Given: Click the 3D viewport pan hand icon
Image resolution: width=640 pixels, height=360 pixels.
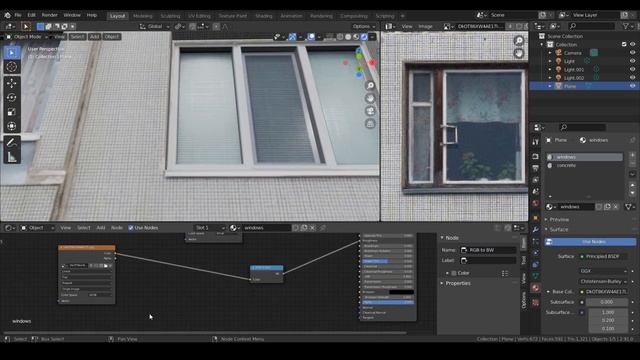Looking at the screenshot, I should 370,98.
